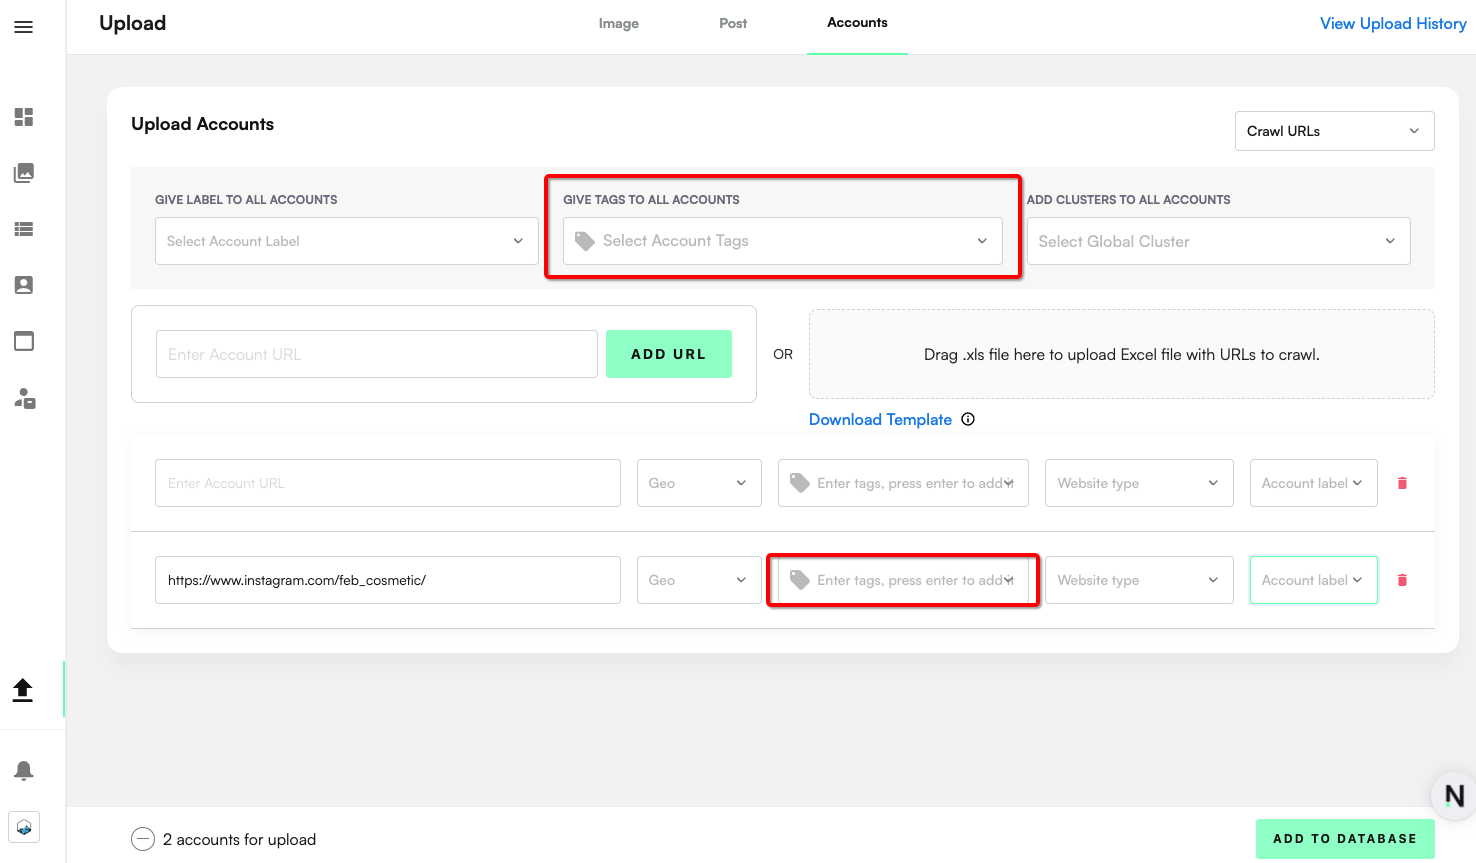Viewport: 1476px width, 863px height.
Task: Click the info icon beside Download Template
Action: pyautogui.click(x=968, y=419)
